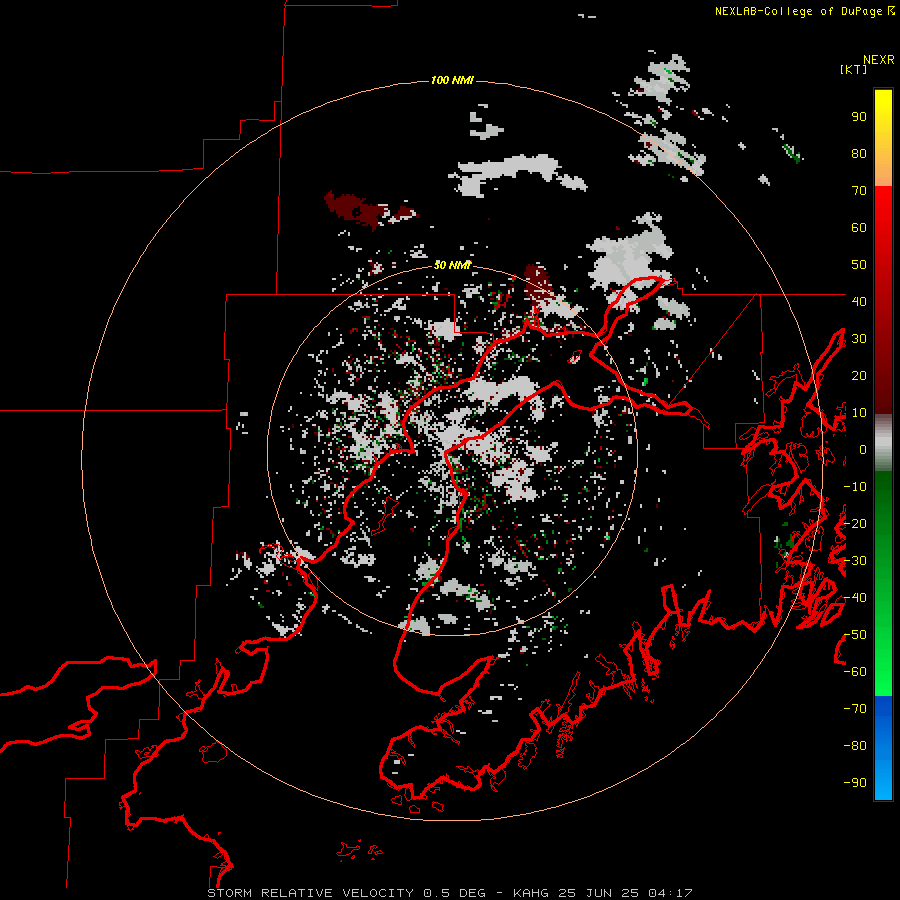Click the KAHG station identifier in the caption

point(531,893)
